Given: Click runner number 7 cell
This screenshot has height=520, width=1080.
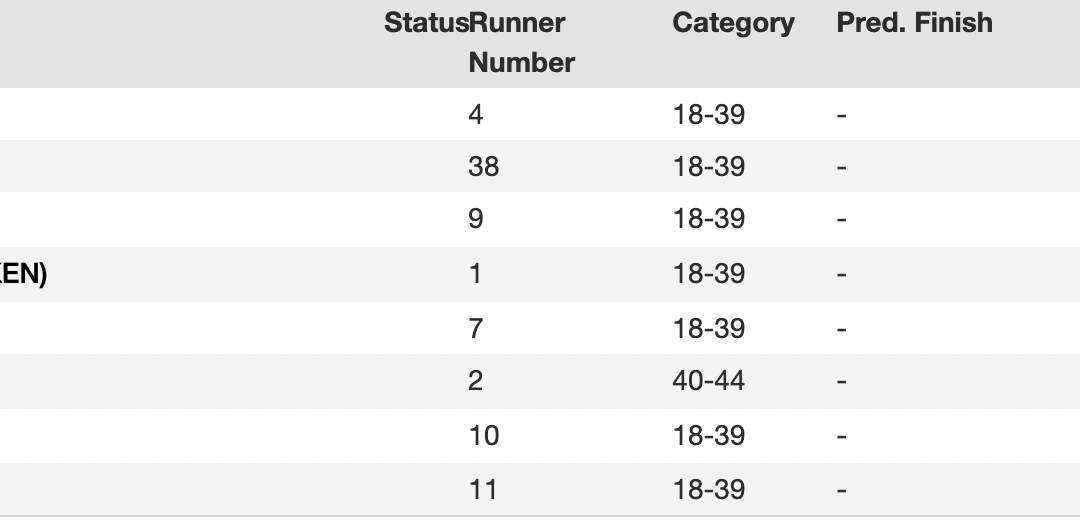Looking at the screenshot, I should point(475,328).
